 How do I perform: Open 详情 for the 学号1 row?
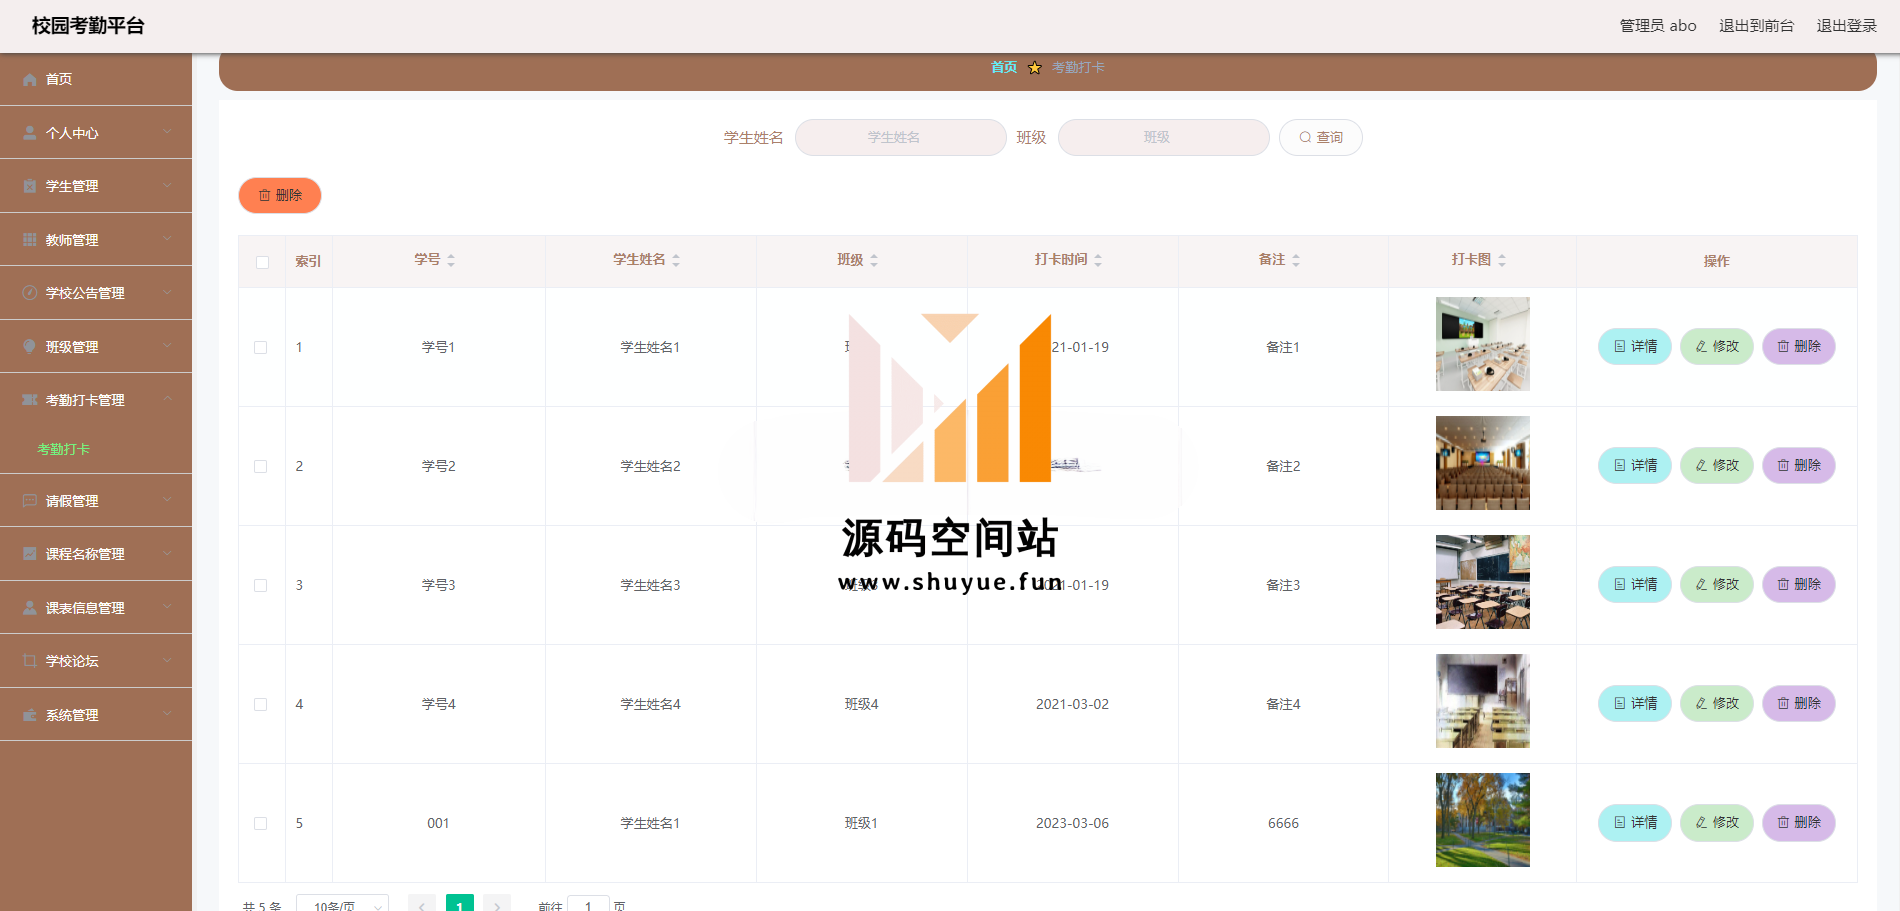[x=1635, y=347]
